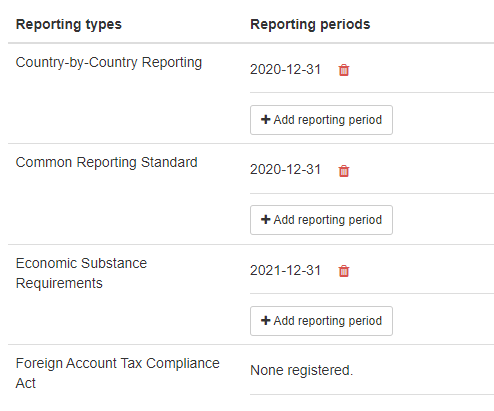Click the 2021-12-31 reporting period date

point(285,270)
